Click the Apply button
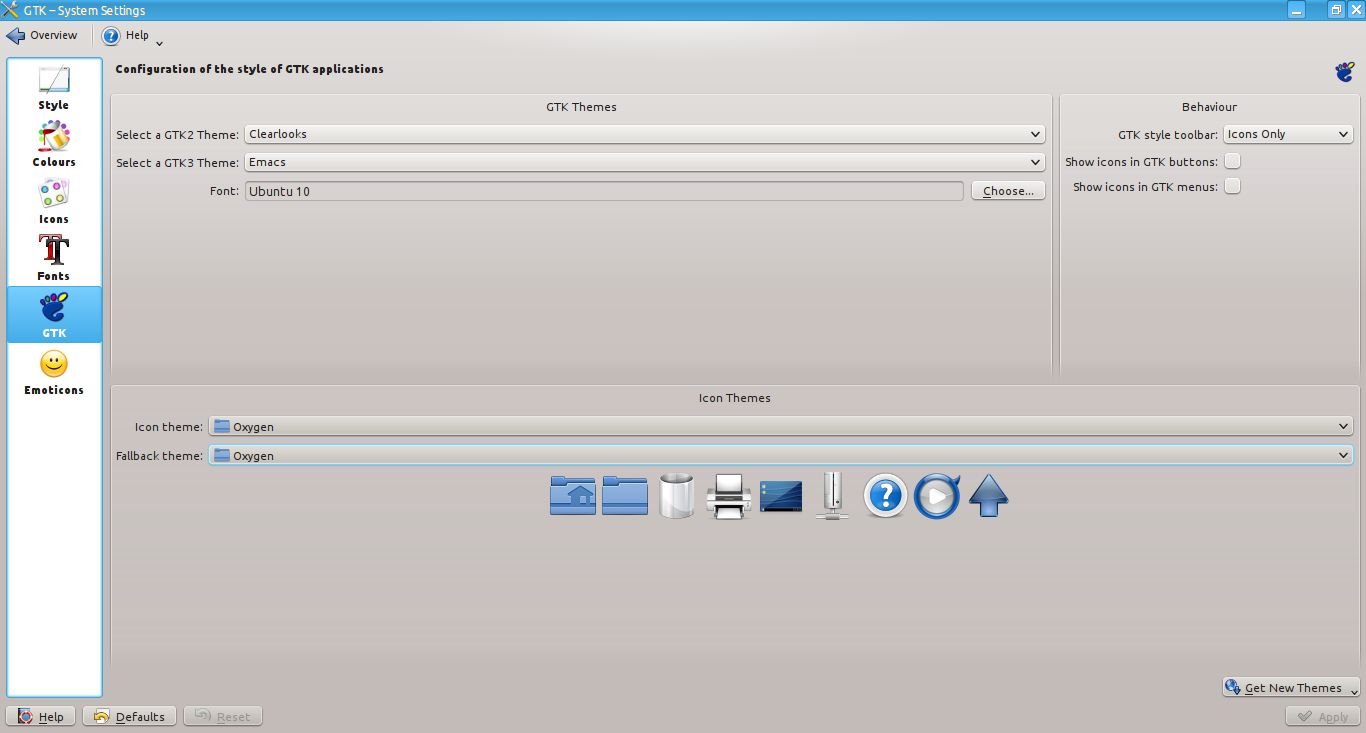Viewport: 1366px width, 733px height. click(x=1323, y=716)
